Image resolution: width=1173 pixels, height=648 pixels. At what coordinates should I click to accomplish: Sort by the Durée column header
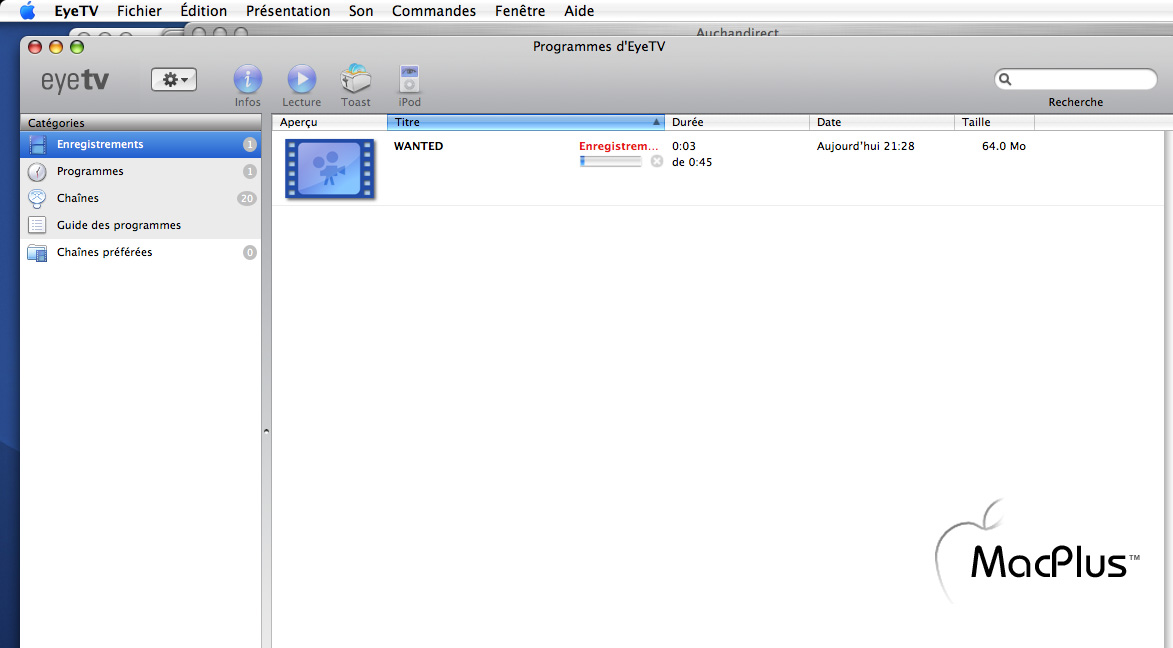[x=737, y=122]
